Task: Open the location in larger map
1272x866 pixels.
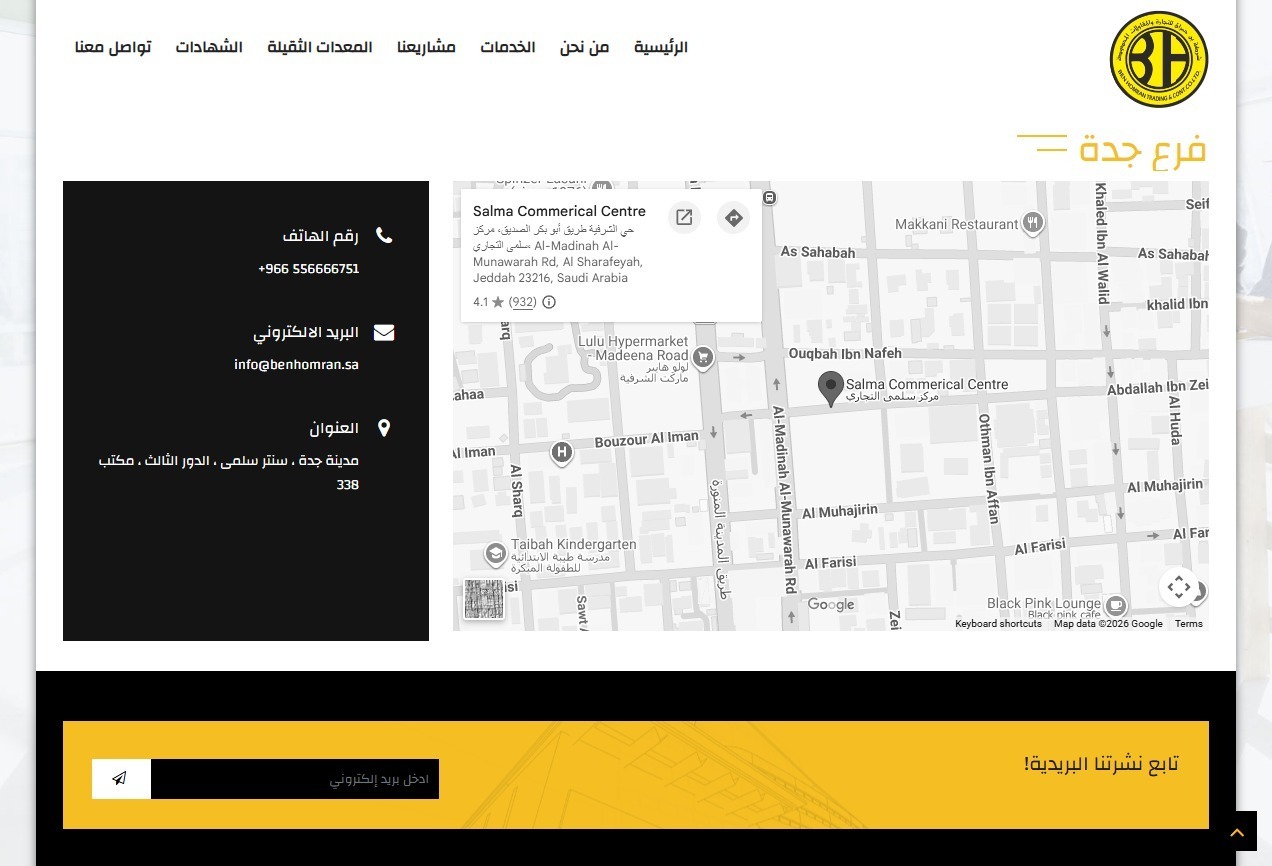Action: click(684, 218)
